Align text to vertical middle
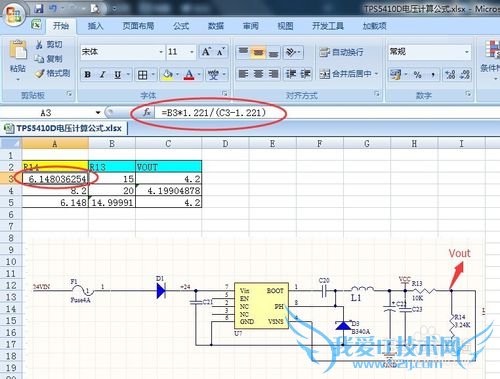Image resolution: width=500 pixels, height=379 pixels. [x=258, y=52]
